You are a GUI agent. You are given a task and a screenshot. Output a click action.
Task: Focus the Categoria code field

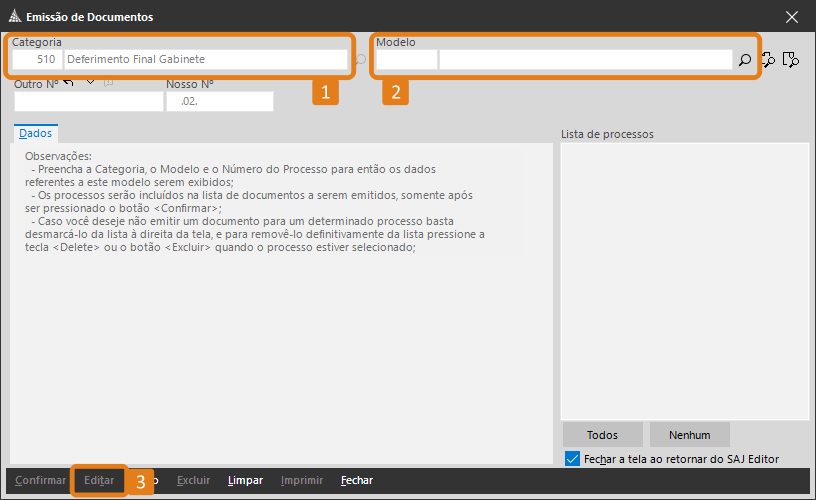click(37, 60)
